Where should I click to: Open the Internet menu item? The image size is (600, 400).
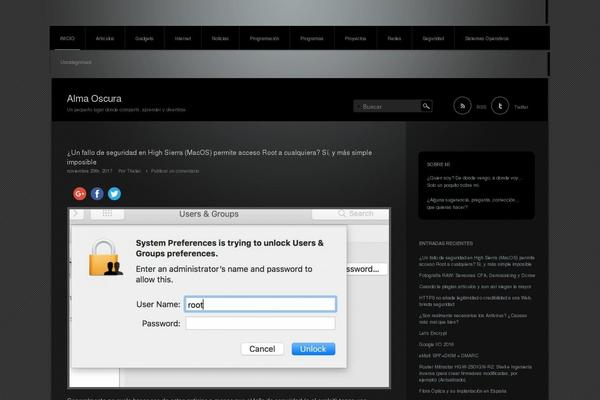click(x=183, y=38)
